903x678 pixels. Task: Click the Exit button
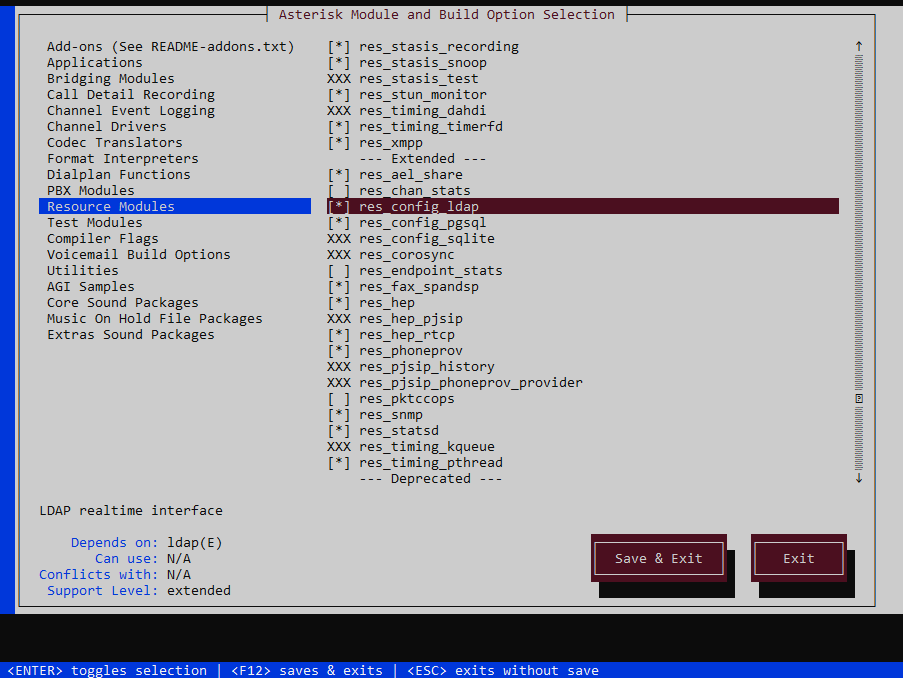tap(798, 558)
